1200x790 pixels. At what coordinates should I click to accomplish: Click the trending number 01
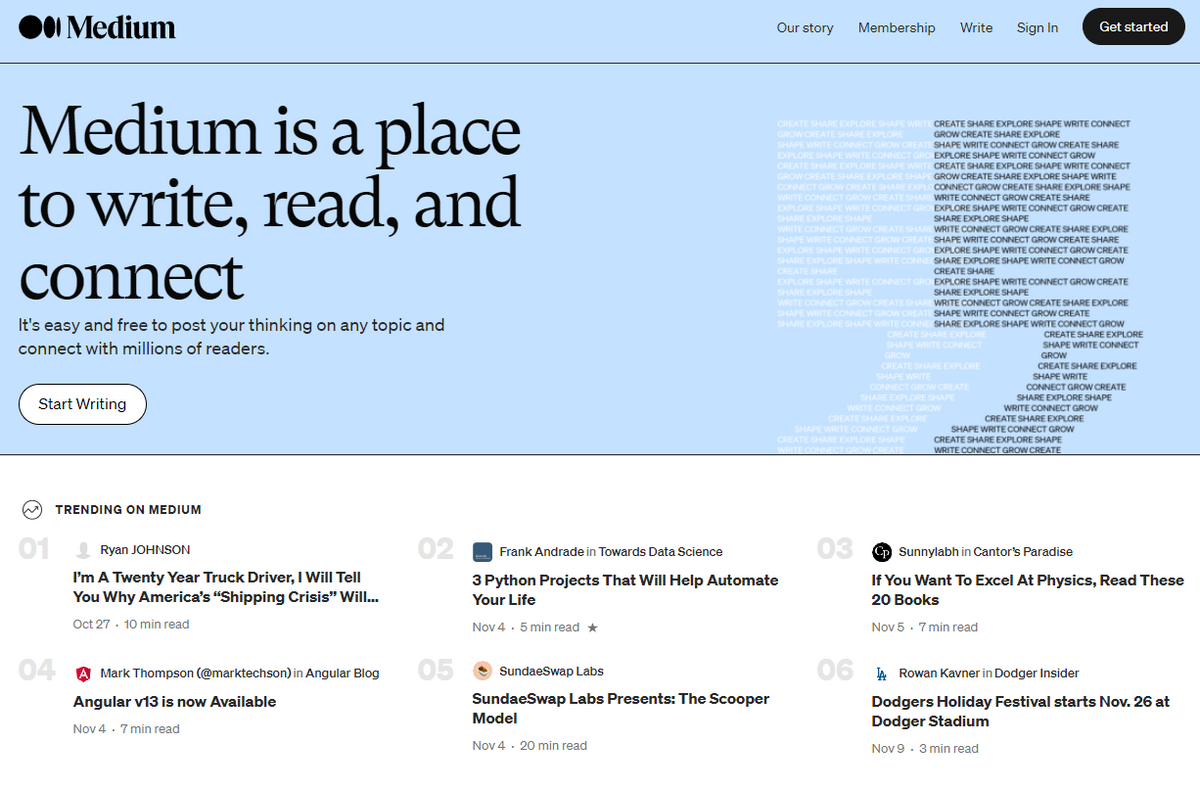(34, 548)
